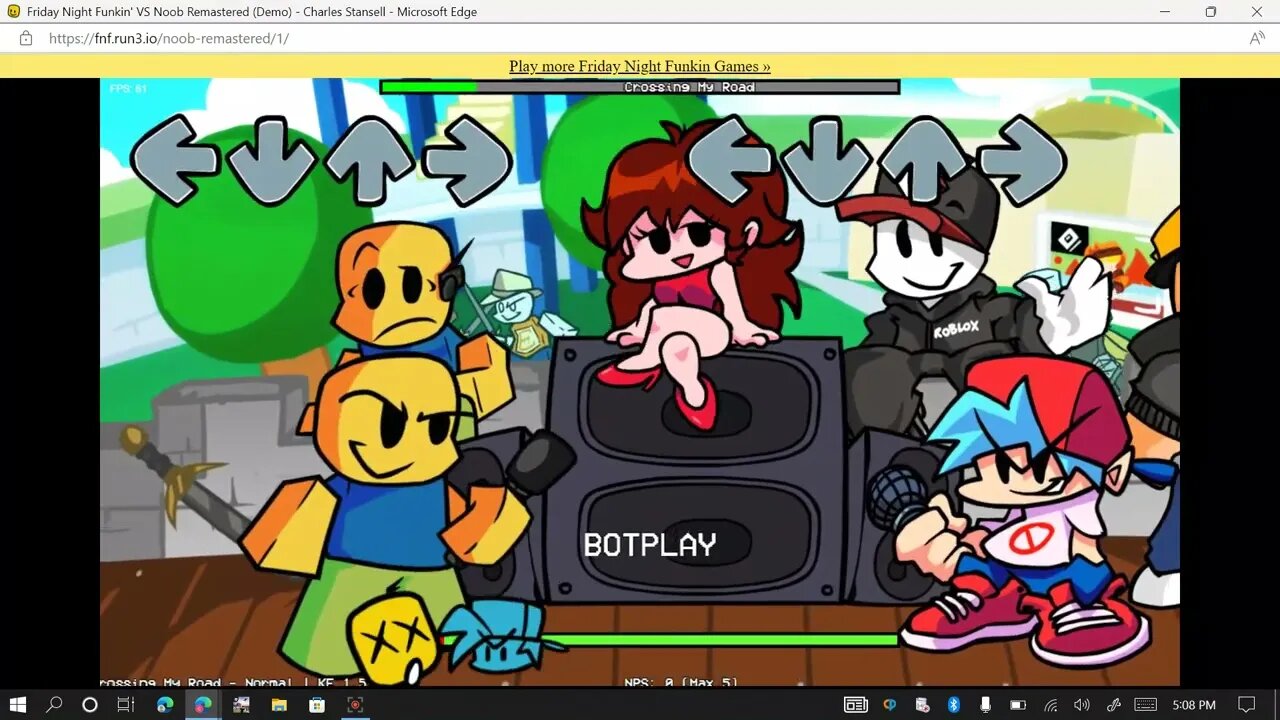Click the green health bar
The width and height of the screenshot is (1280, 720).
pos(718,639)
